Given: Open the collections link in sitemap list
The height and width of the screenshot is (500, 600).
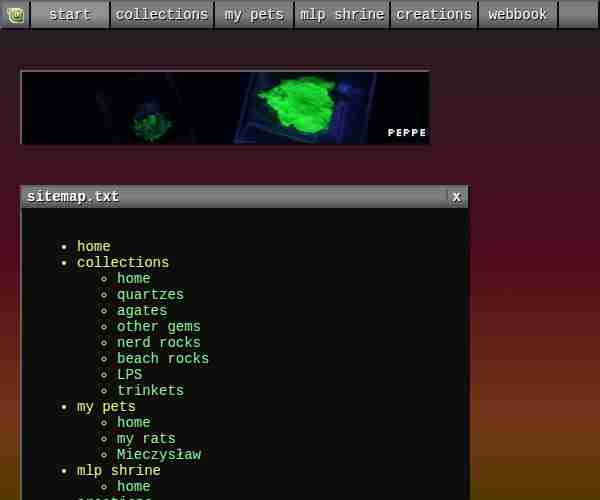Looking at the screenshot, I should click(123, 263).
